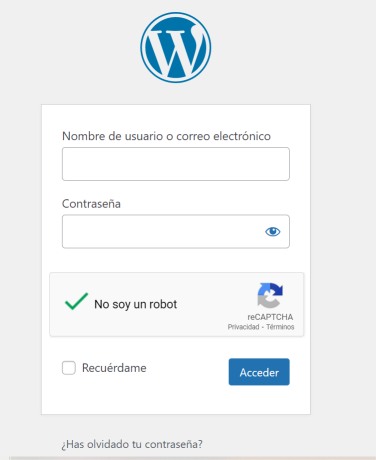
Task: Click the dash between Privacidad and Términos
Action: coord(263,327)
